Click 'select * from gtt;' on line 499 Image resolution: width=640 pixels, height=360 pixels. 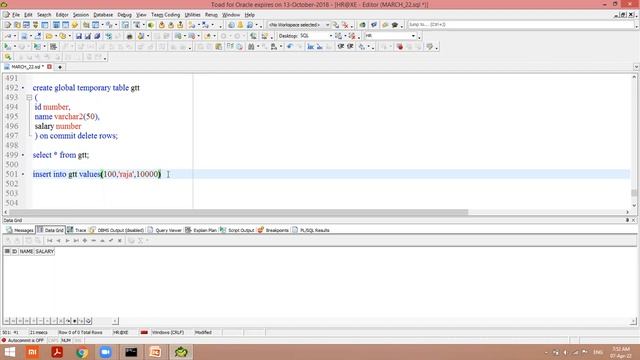(61, 155)
